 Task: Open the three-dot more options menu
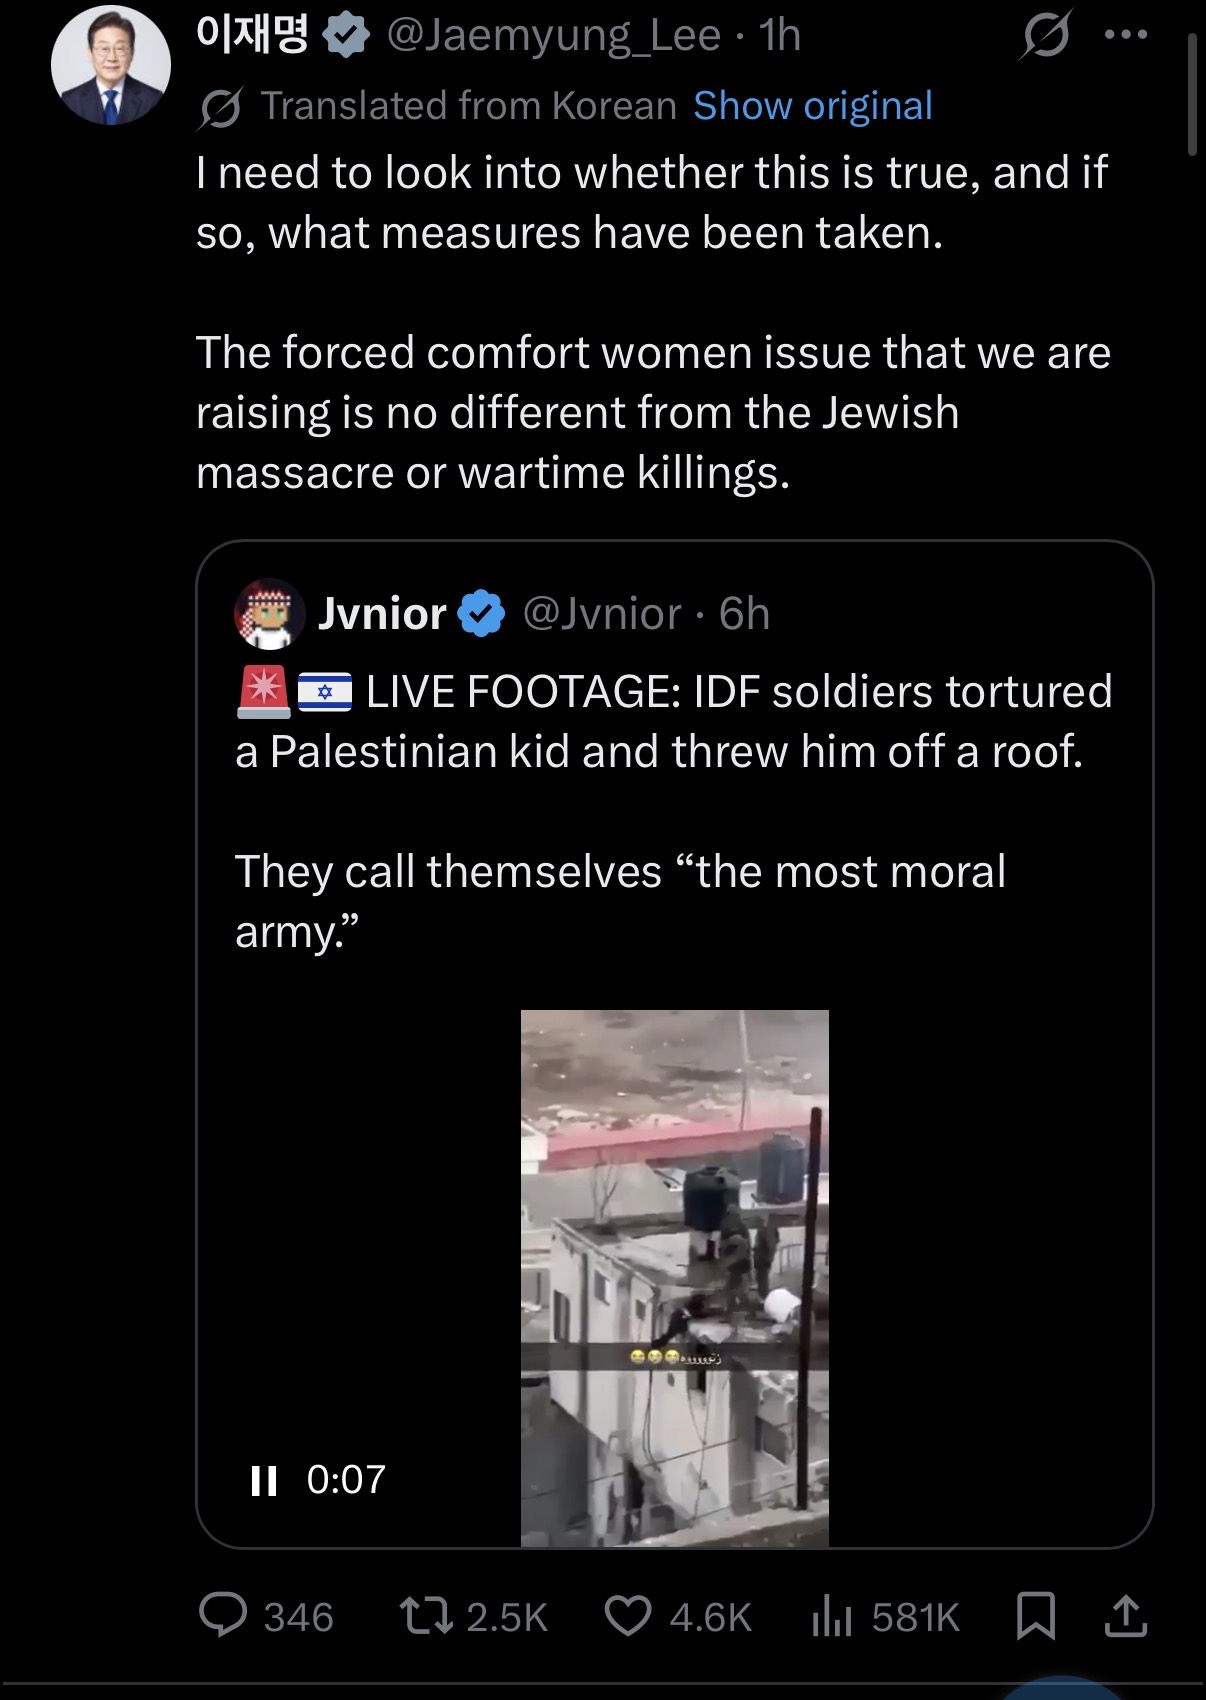click(1126, 35)
